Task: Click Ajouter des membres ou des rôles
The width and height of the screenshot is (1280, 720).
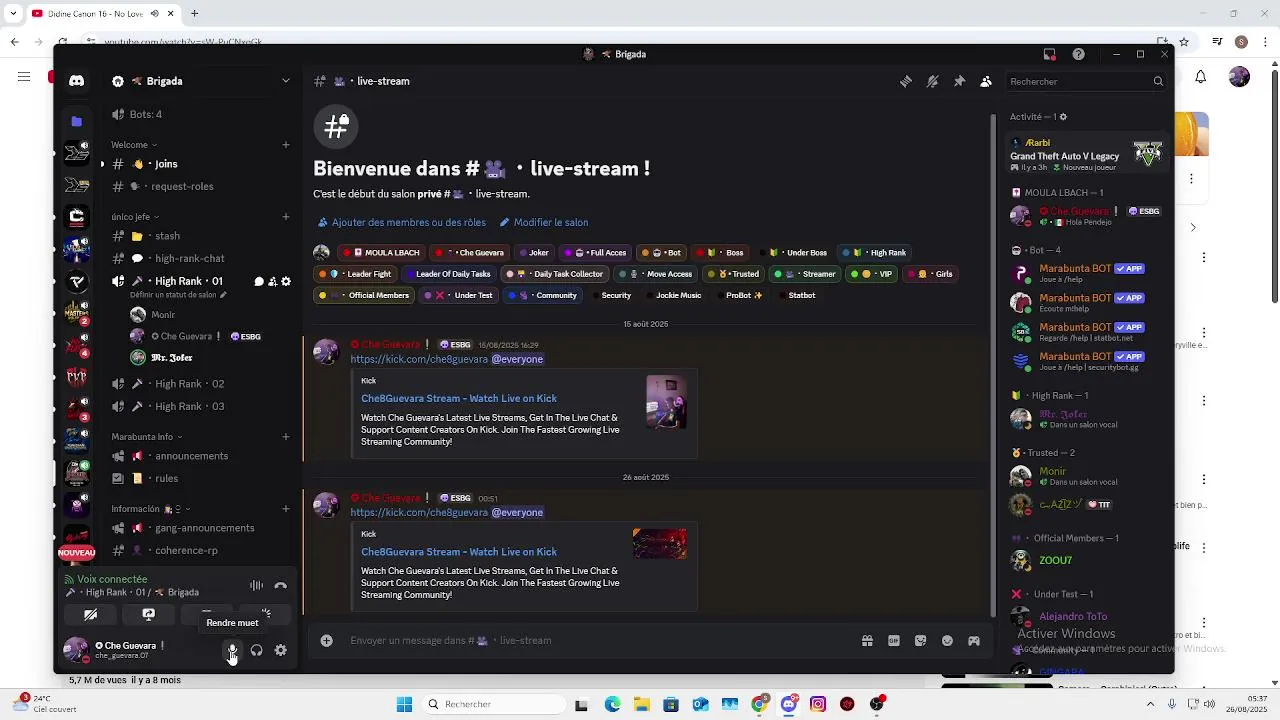Action: pyautogui.click(x=402, y=223)
